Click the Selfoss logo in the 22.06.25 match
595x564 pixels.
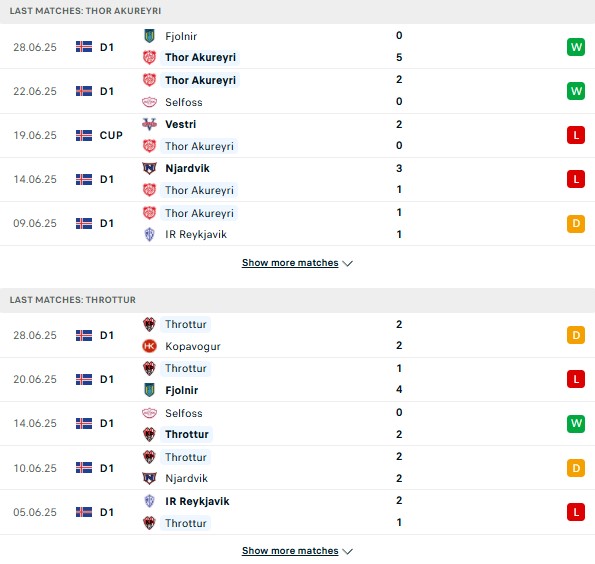point(149,102)
